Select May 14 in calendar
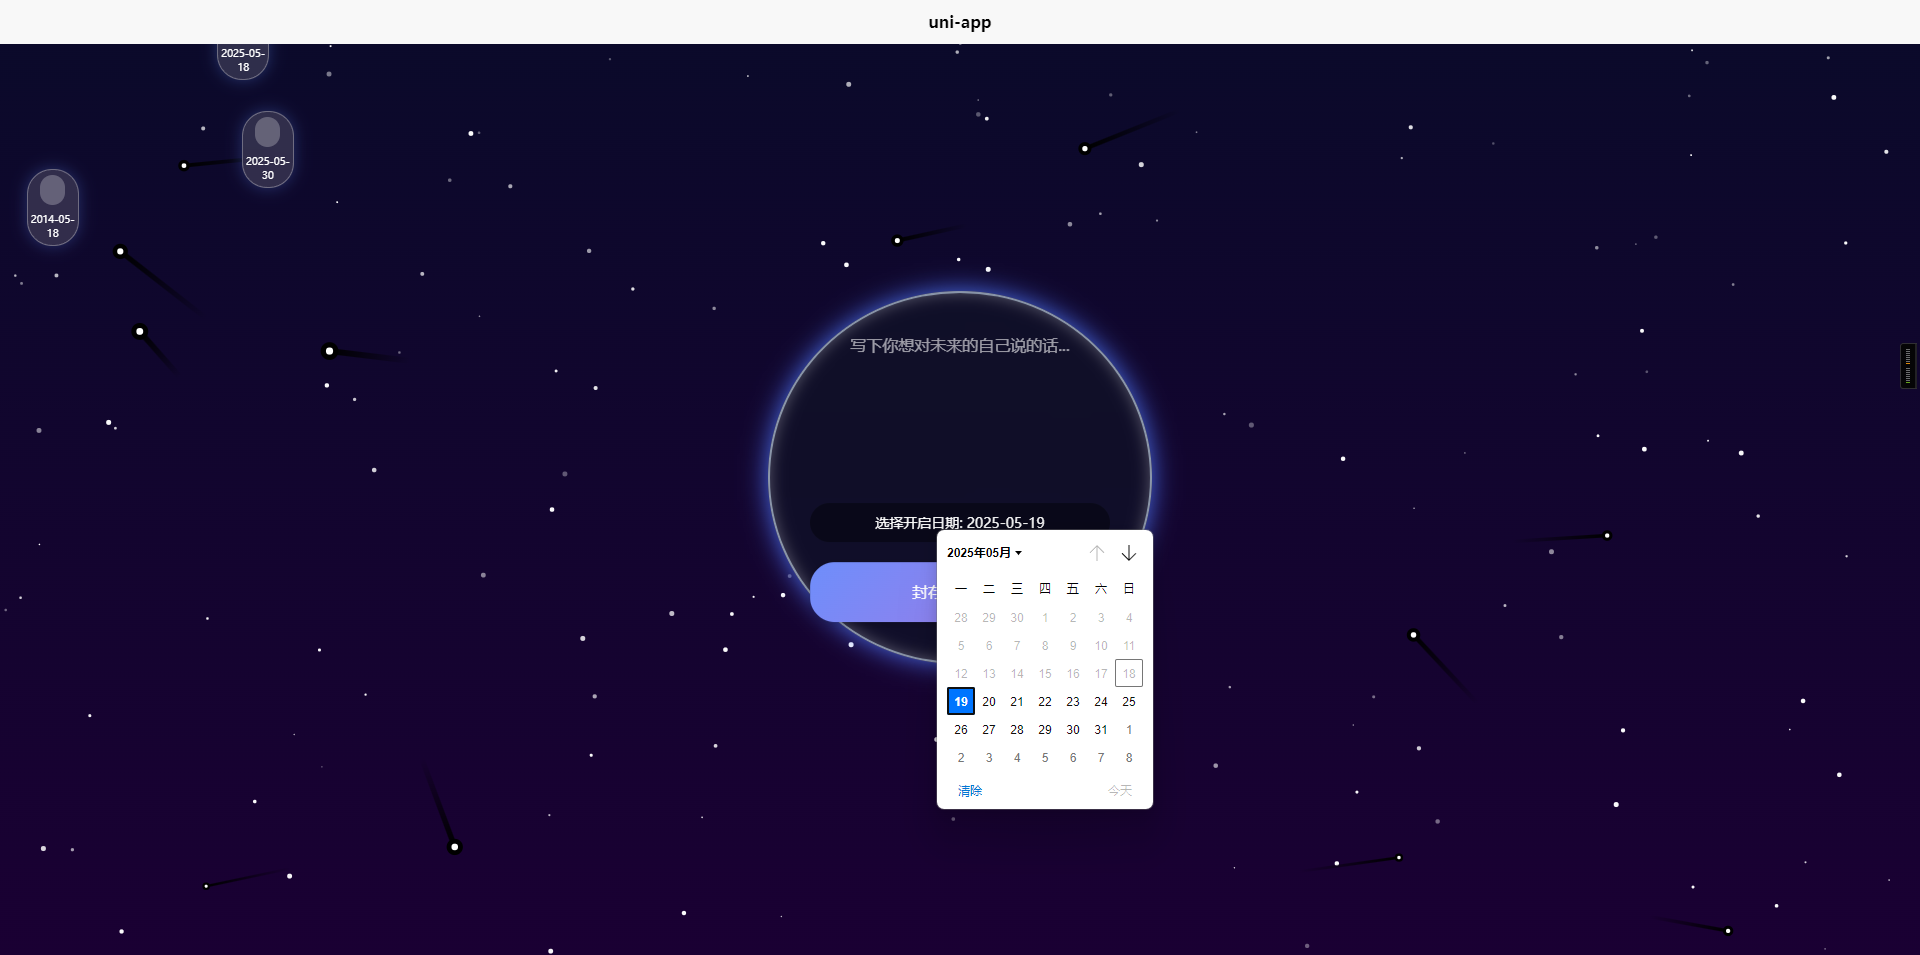 point(1017,674)
